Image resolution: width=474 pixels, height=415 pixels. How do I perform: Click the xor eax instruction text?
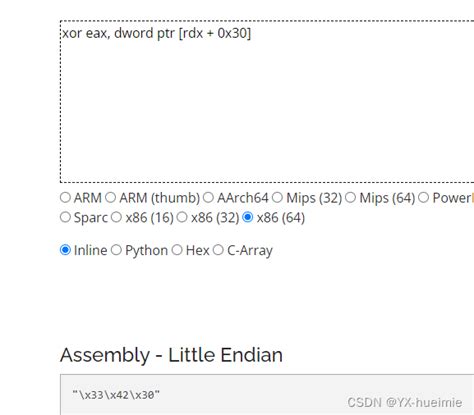[x=157, y=33]
